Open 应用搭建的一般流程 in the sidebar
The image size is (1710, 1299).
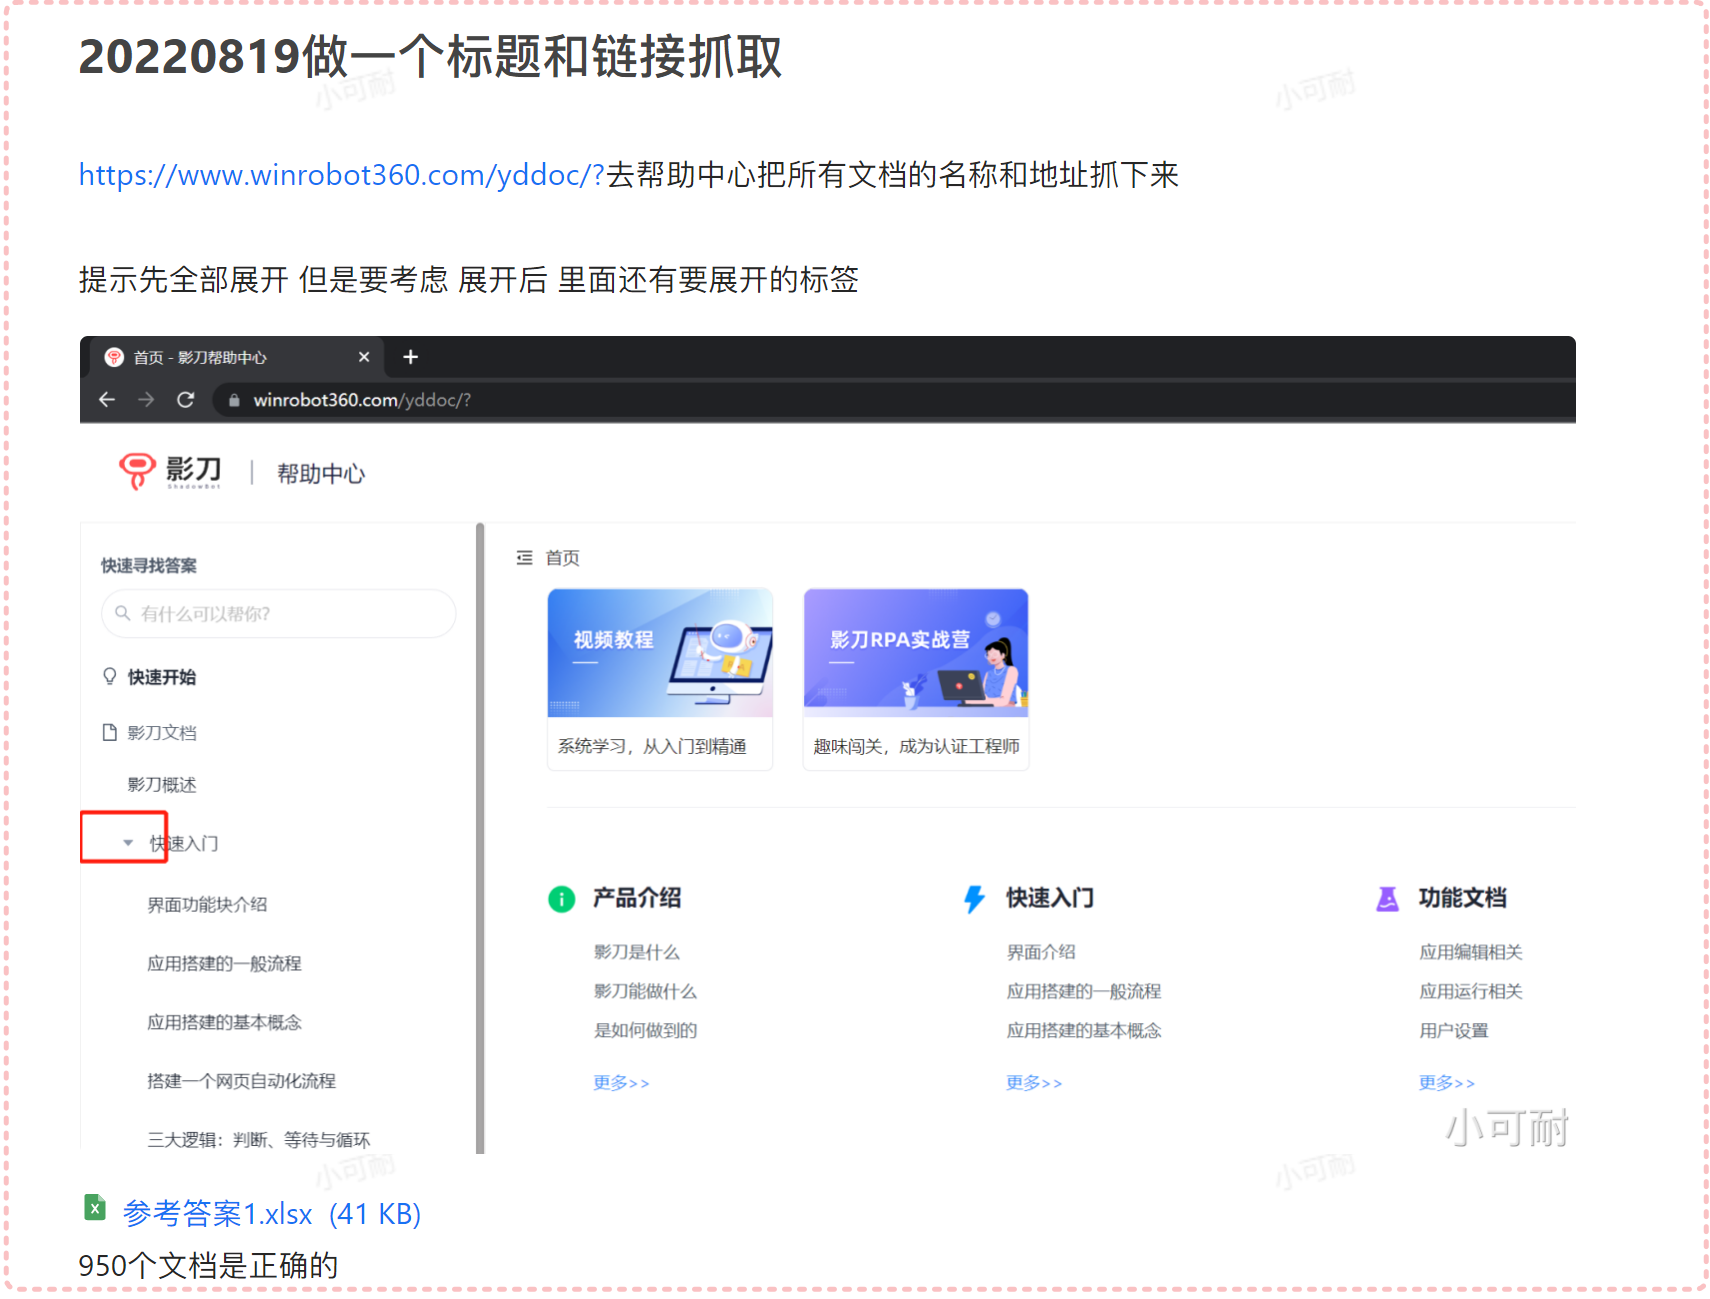tap(224, 964)
